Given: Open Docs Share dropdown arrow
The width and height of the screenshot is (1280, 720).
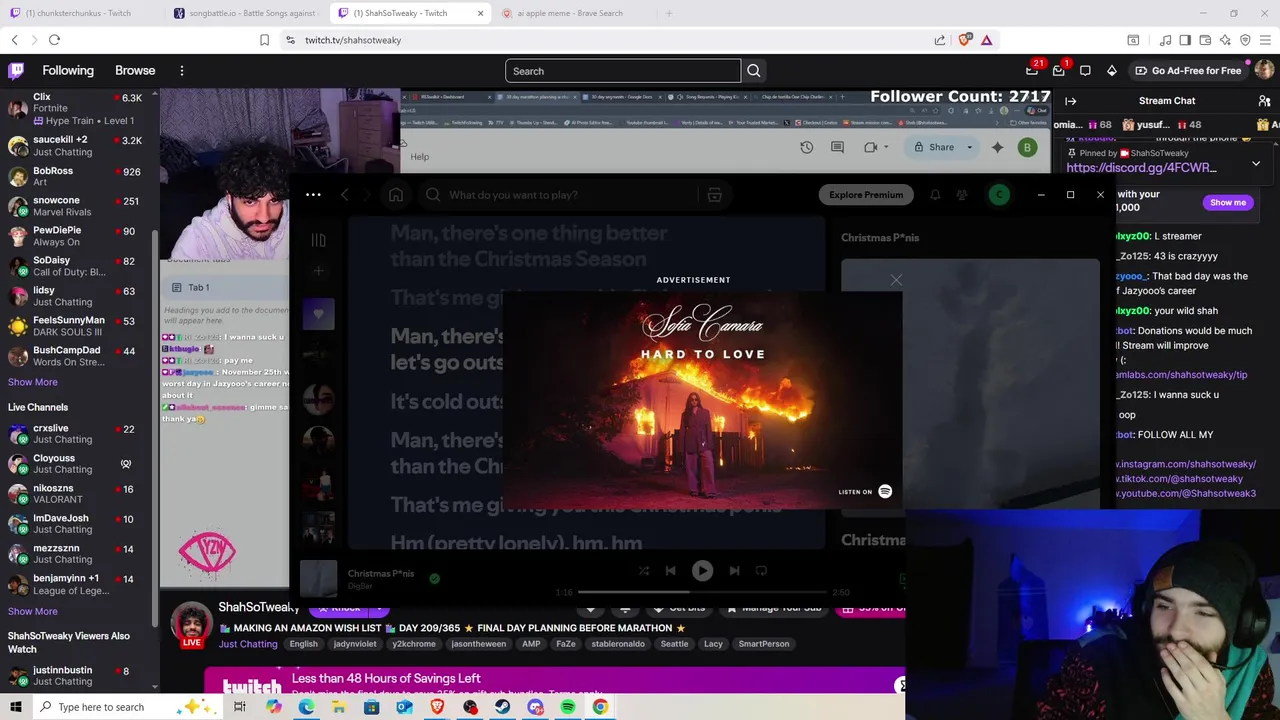Looking at the screenshot, I should (x=969, y=147).
